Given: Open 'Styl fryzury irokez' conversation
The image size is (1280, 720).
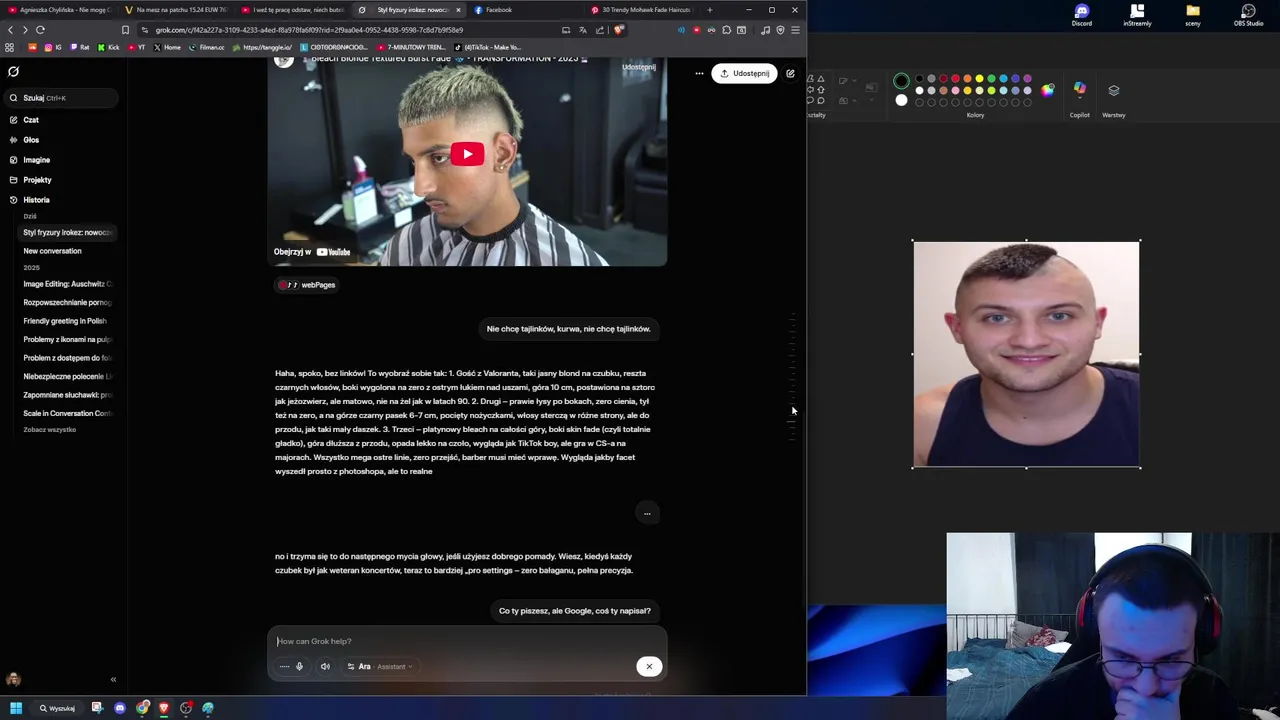Looking at the screenshot, I should pos(67,232).
